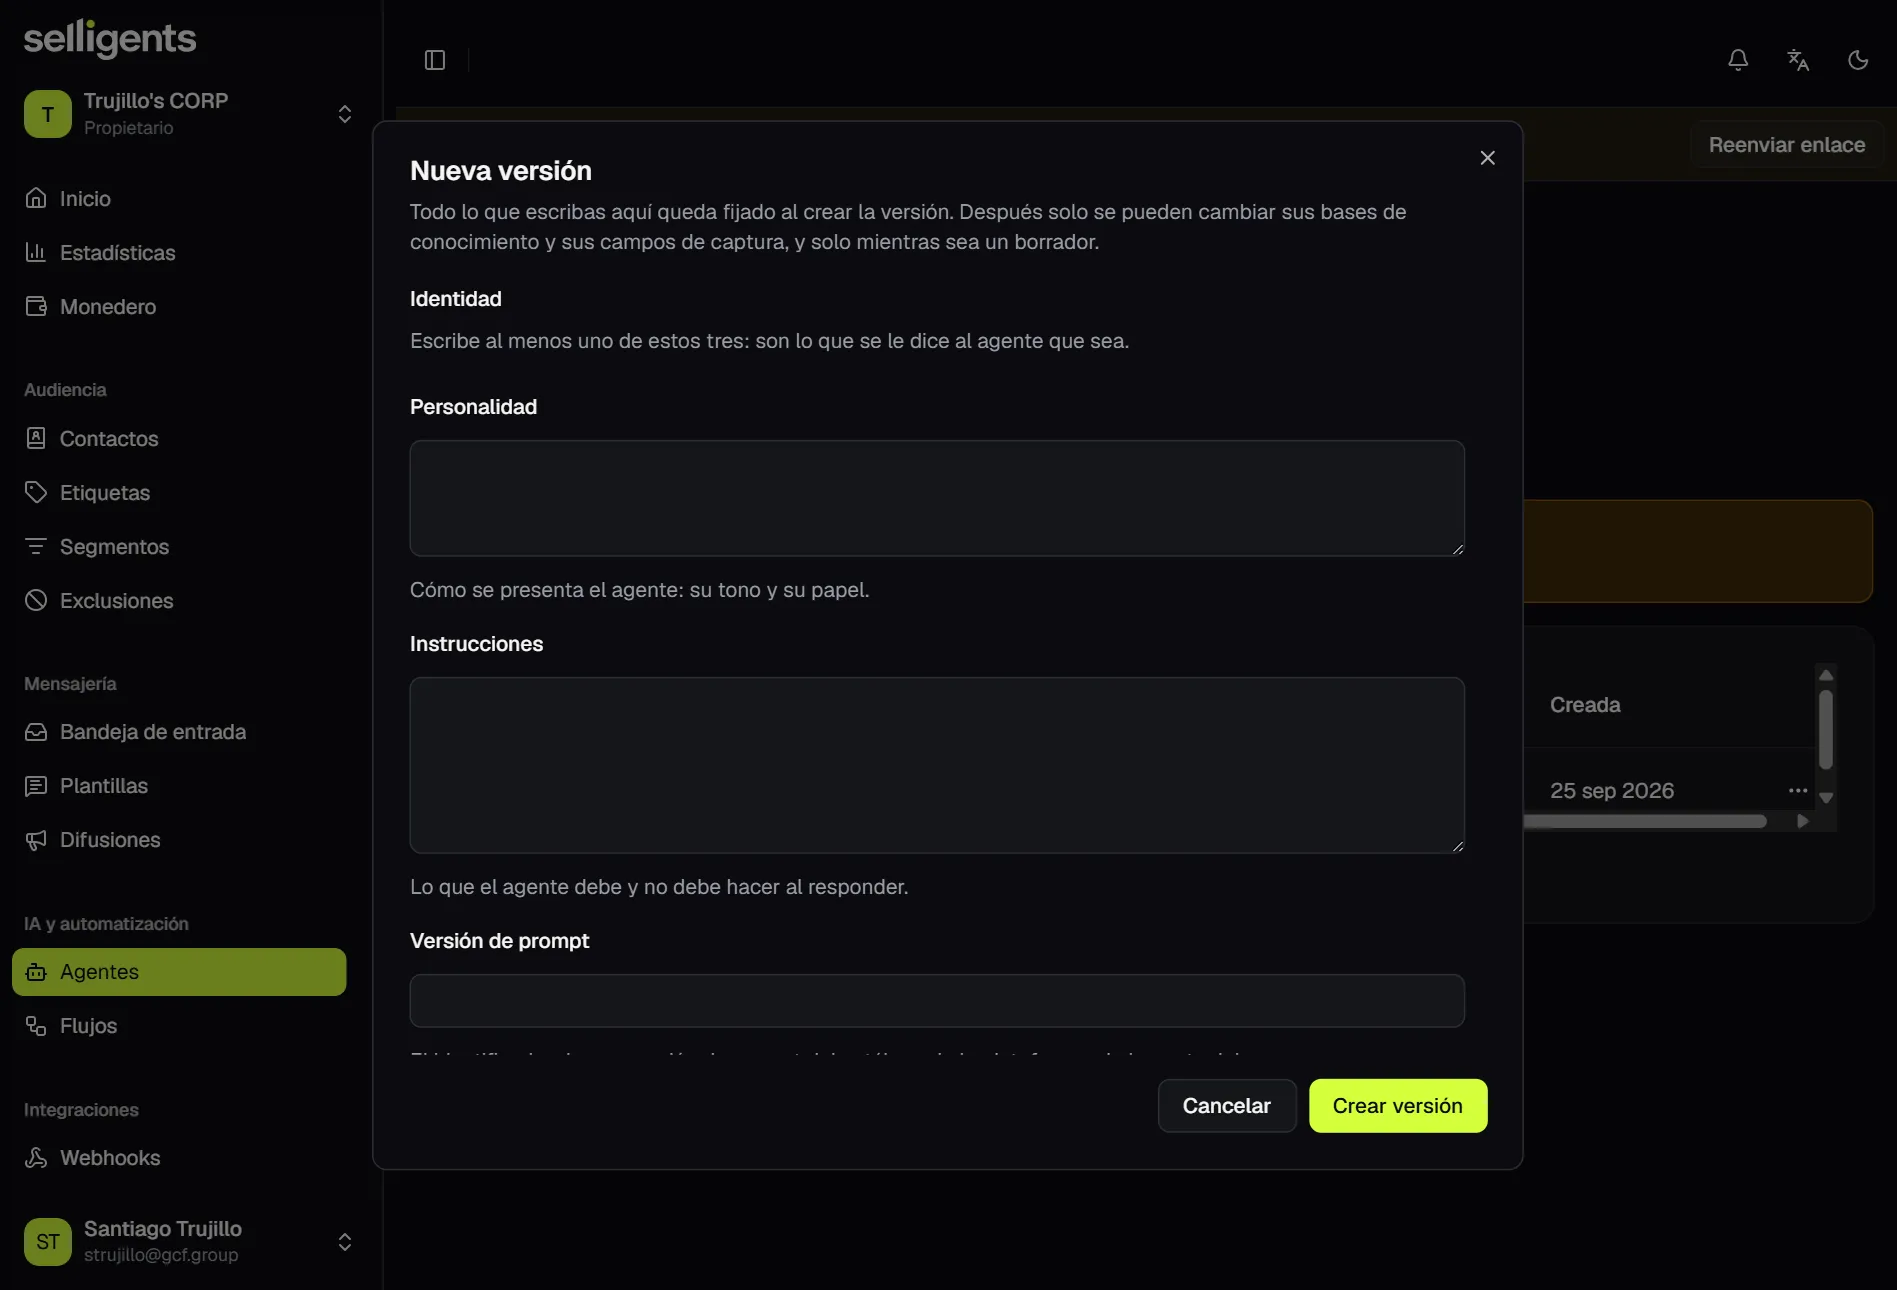Click the Etiquetas tag icon
This screenshot has height=1290, width=1897.
point(36,492)
